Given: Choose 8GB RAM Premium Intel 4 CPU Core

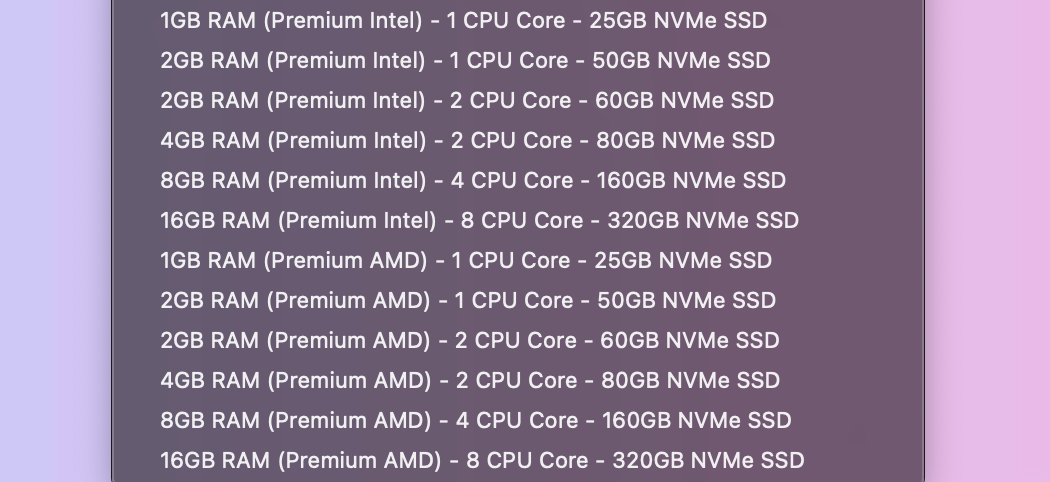Looking at the screenshot, I should 473,180.
